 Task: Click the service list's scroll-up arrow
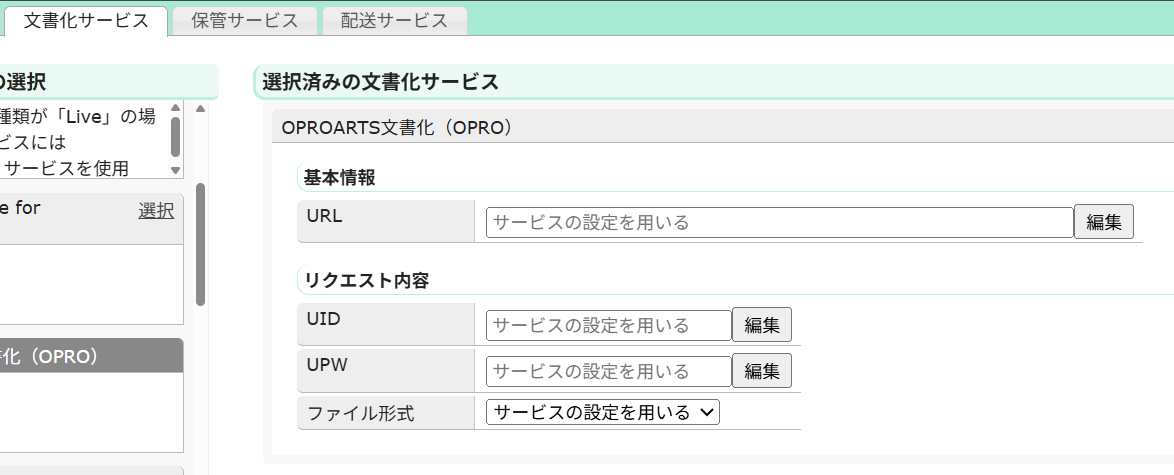click(x=200, y=109)
